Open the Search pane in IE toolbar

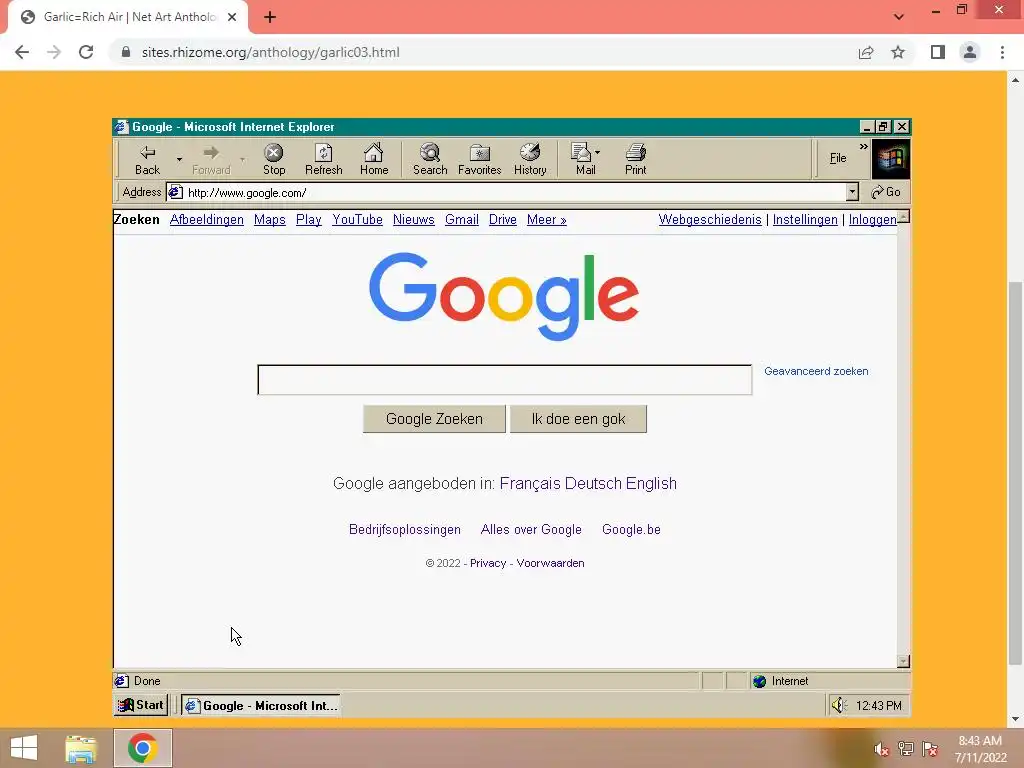click(x=430, y=159)
